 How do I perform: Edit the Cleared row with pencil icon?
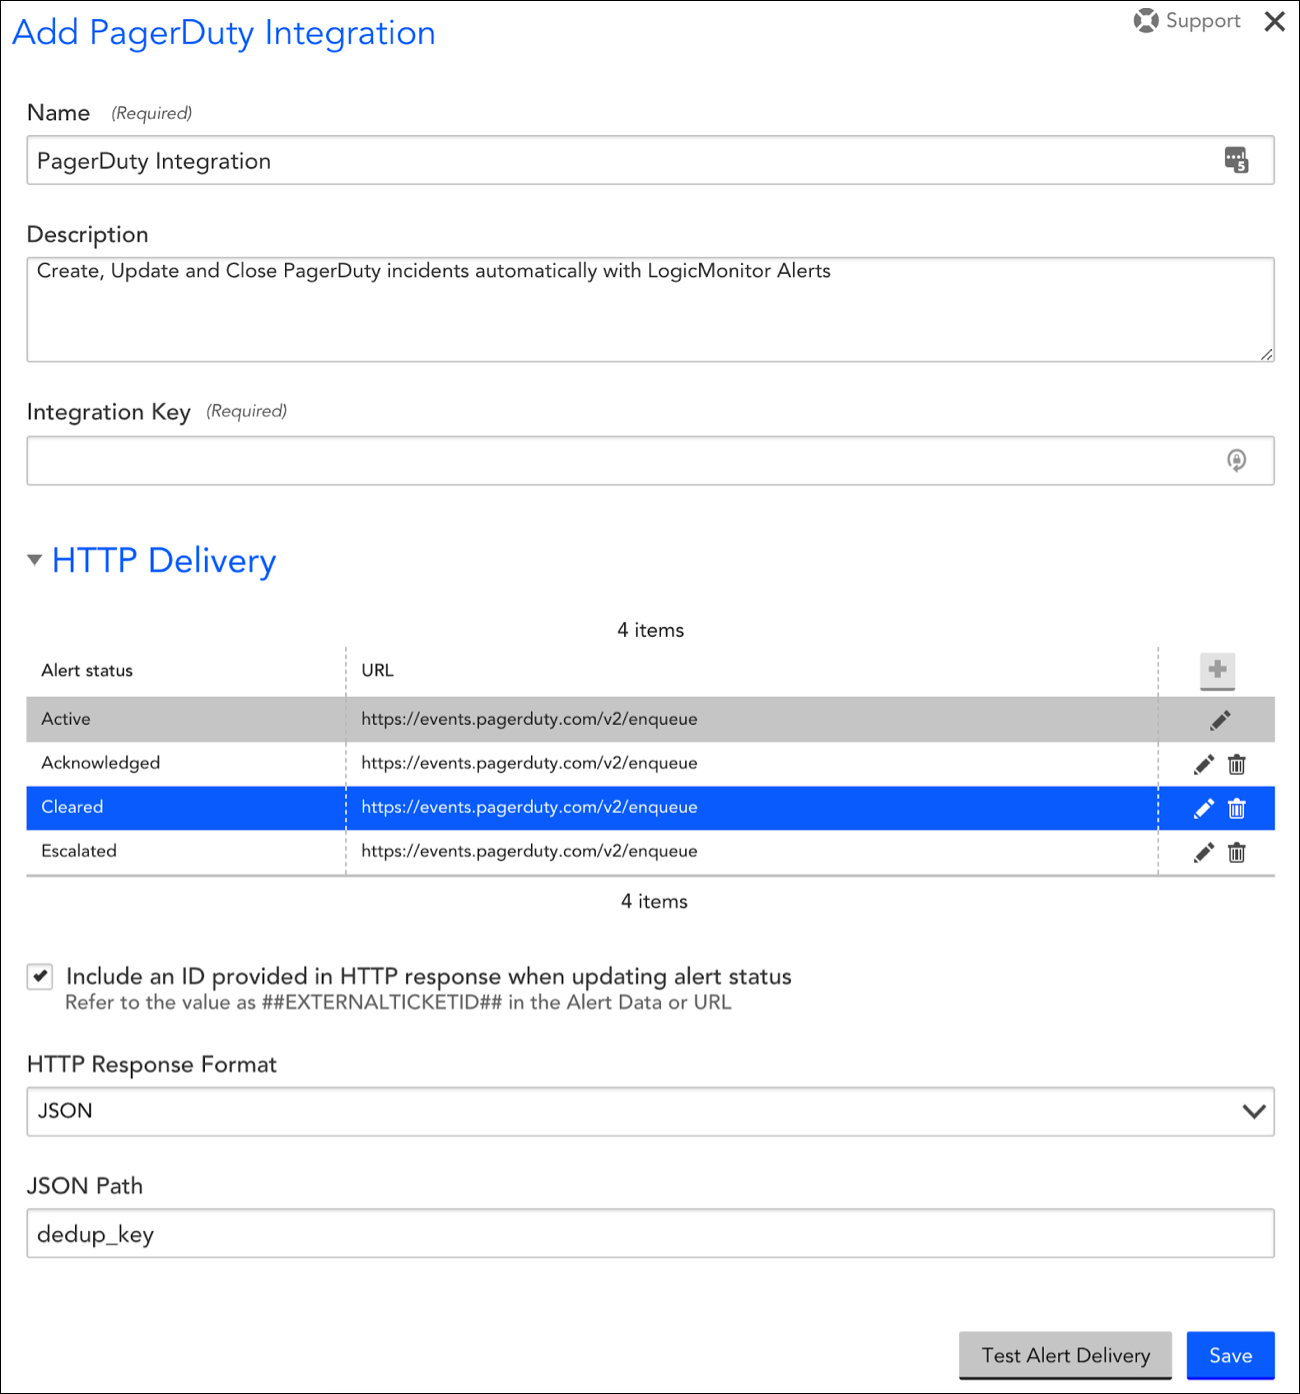coord(1204,808)
